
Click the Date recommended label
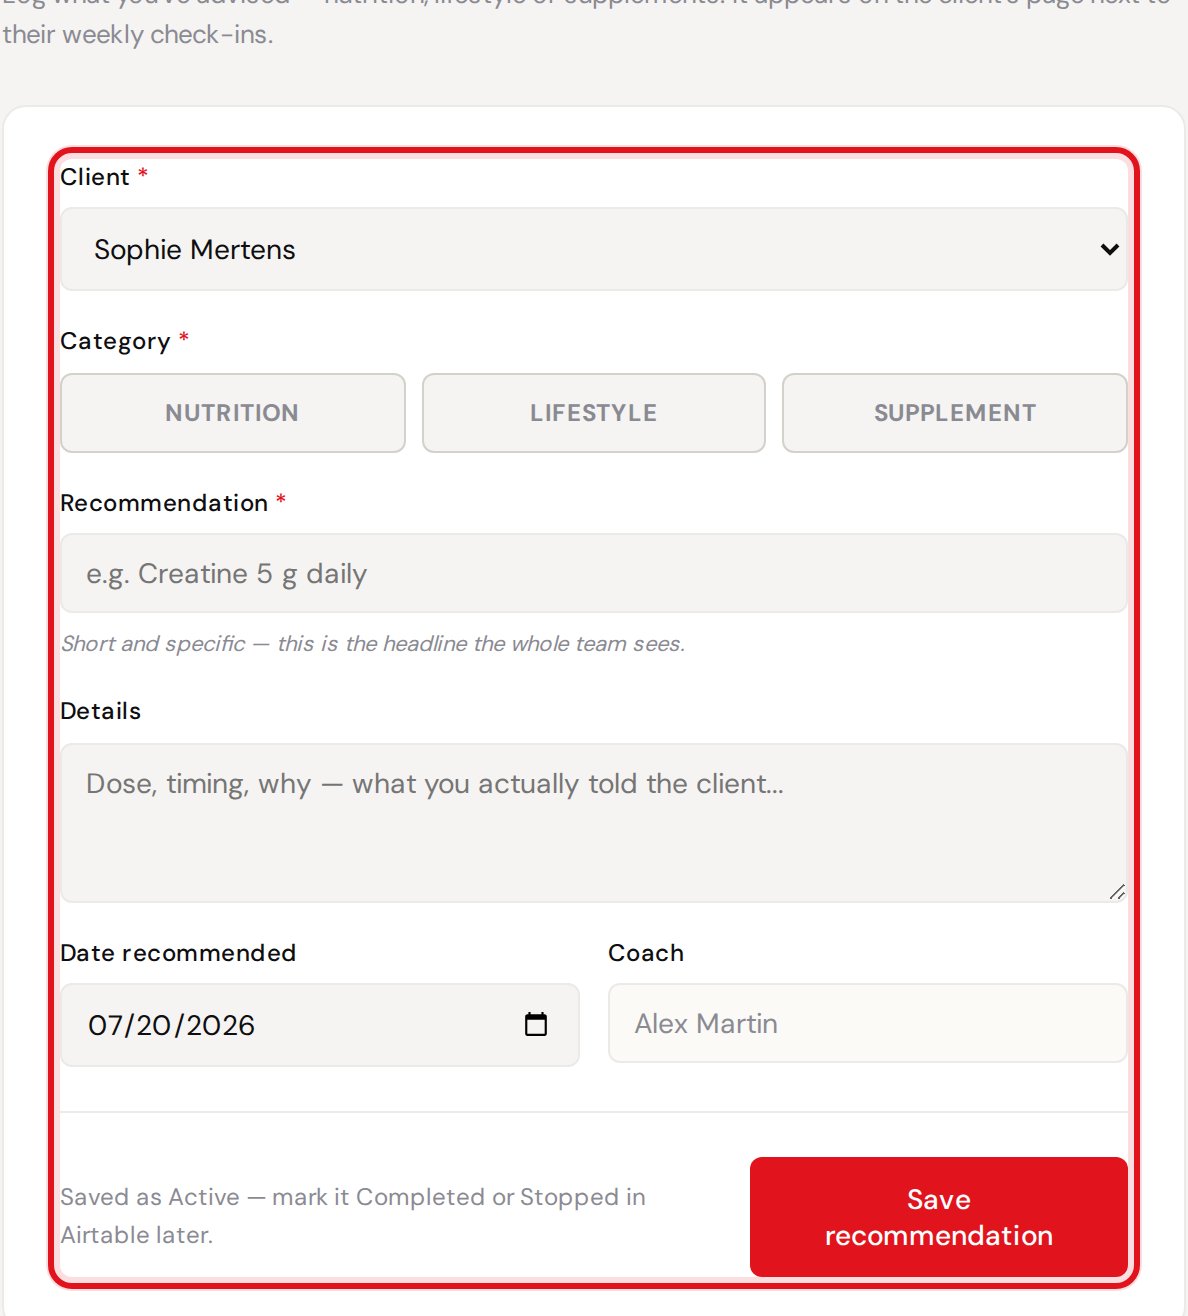tap(178, 953)
